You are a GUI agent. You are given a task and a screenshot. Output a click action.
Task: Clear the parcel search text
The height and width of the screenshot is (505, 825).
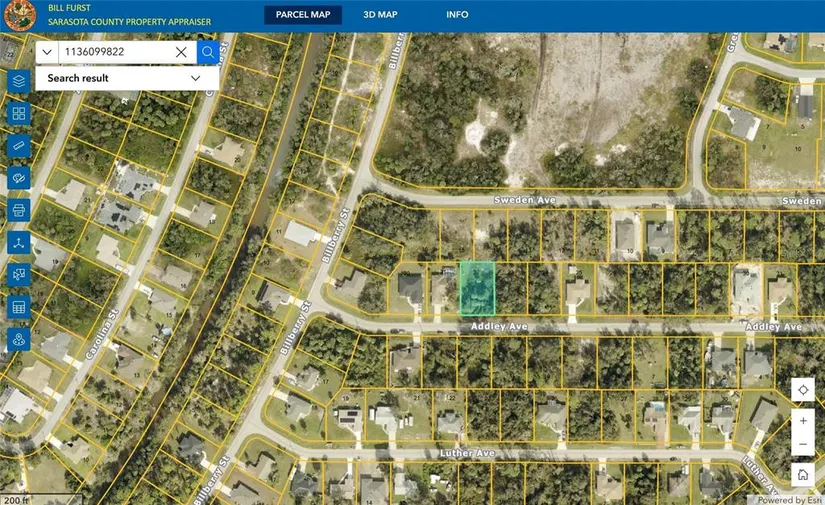(181, 52)
